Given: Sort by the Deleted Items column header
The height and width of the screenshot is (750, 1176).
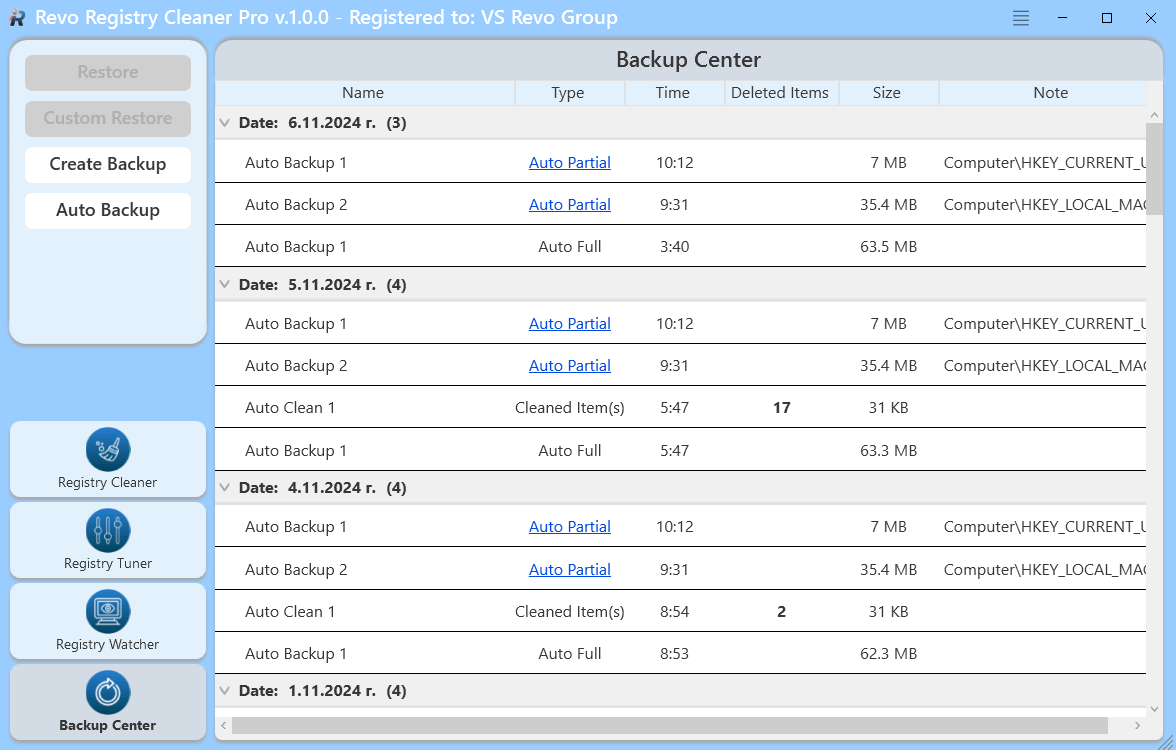Looking at the screenshot, I should pyautogui.click(x=780, y=93).
